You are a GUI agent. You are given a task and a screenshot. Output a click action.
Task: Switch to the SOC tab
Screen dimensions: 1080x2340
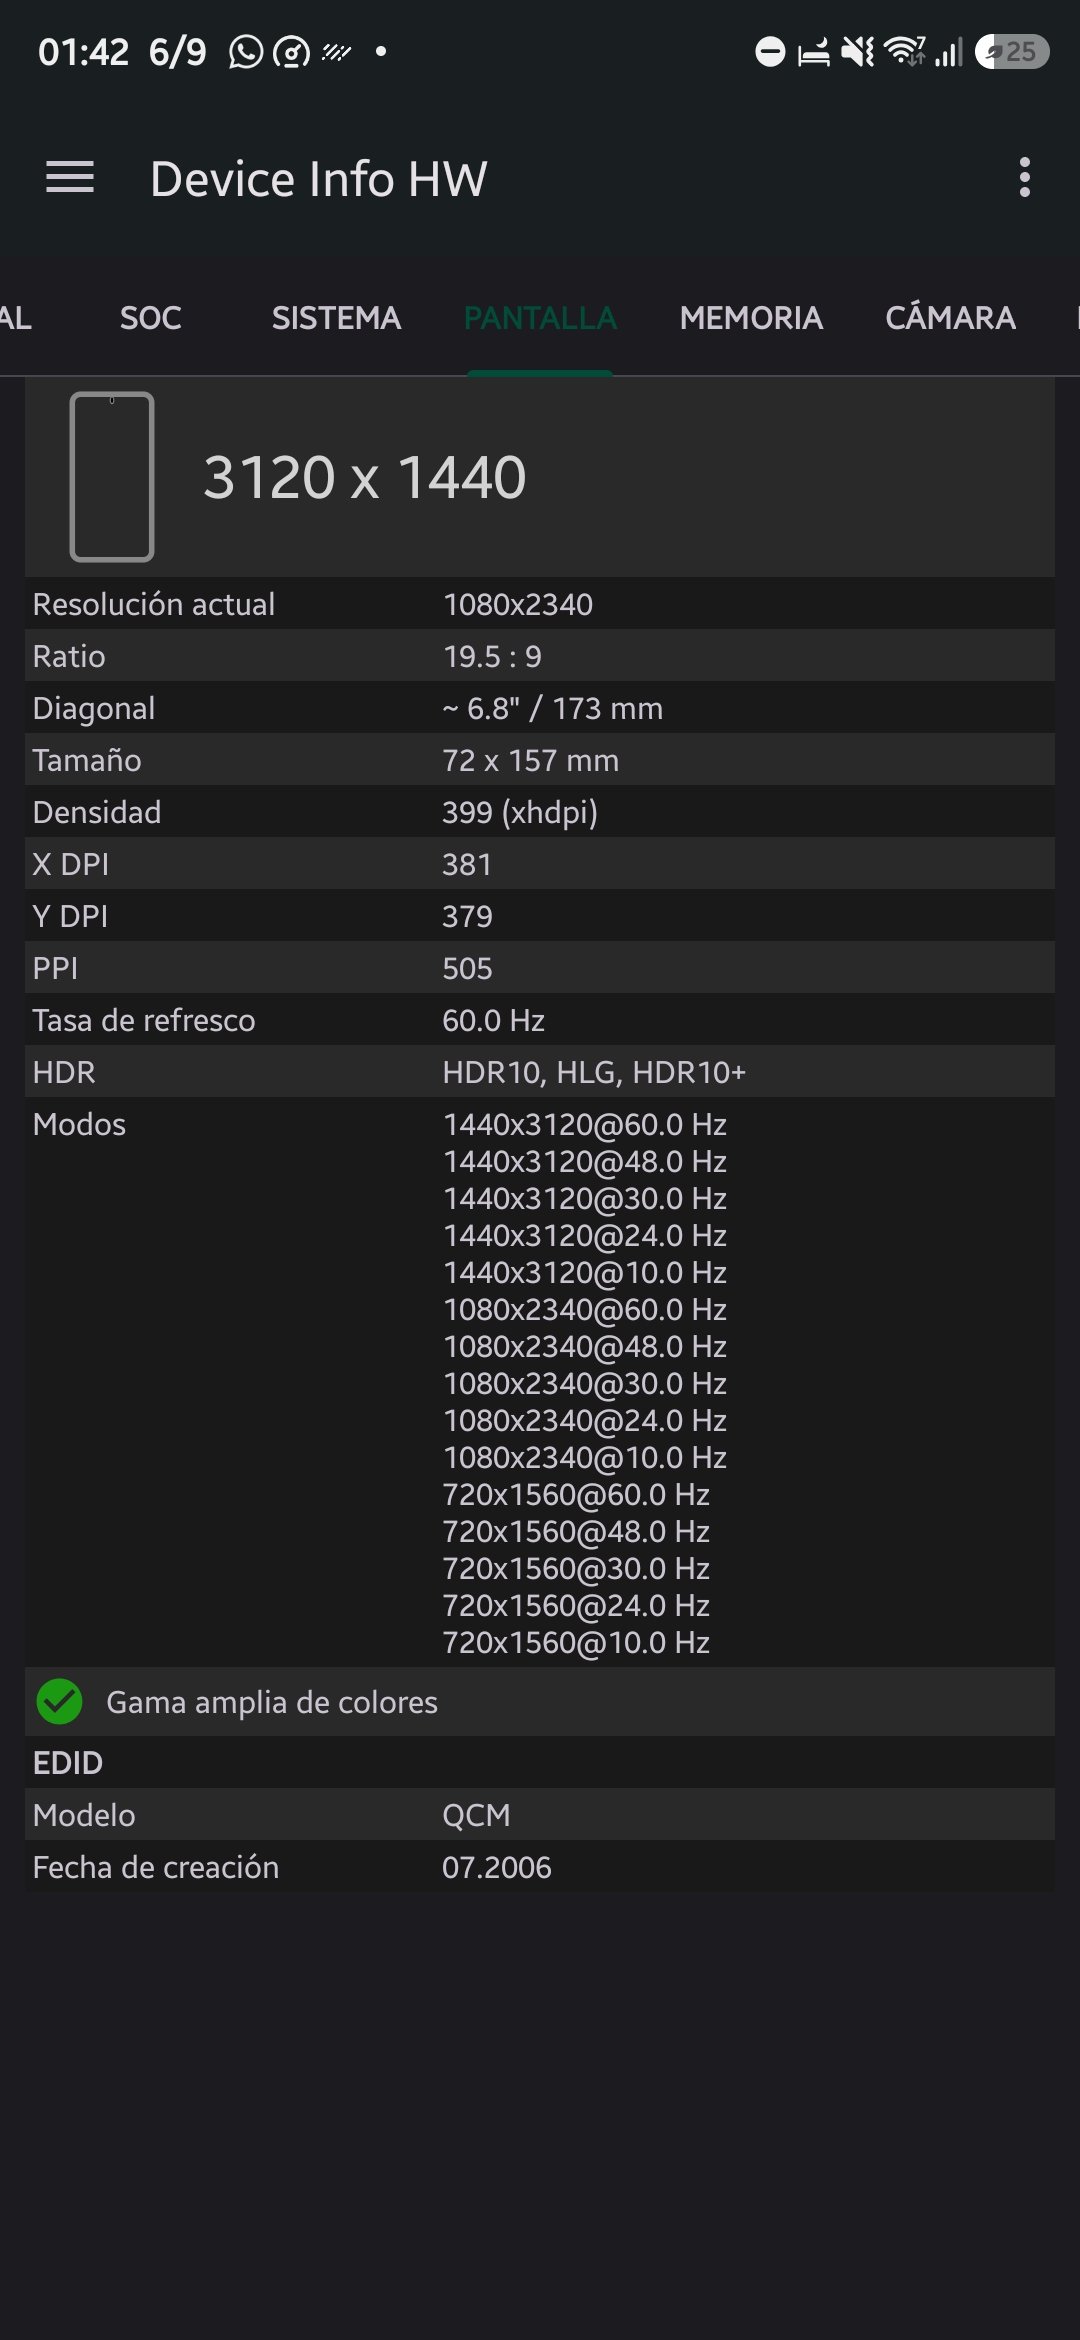pyautogui.click(x=151, y=318)
